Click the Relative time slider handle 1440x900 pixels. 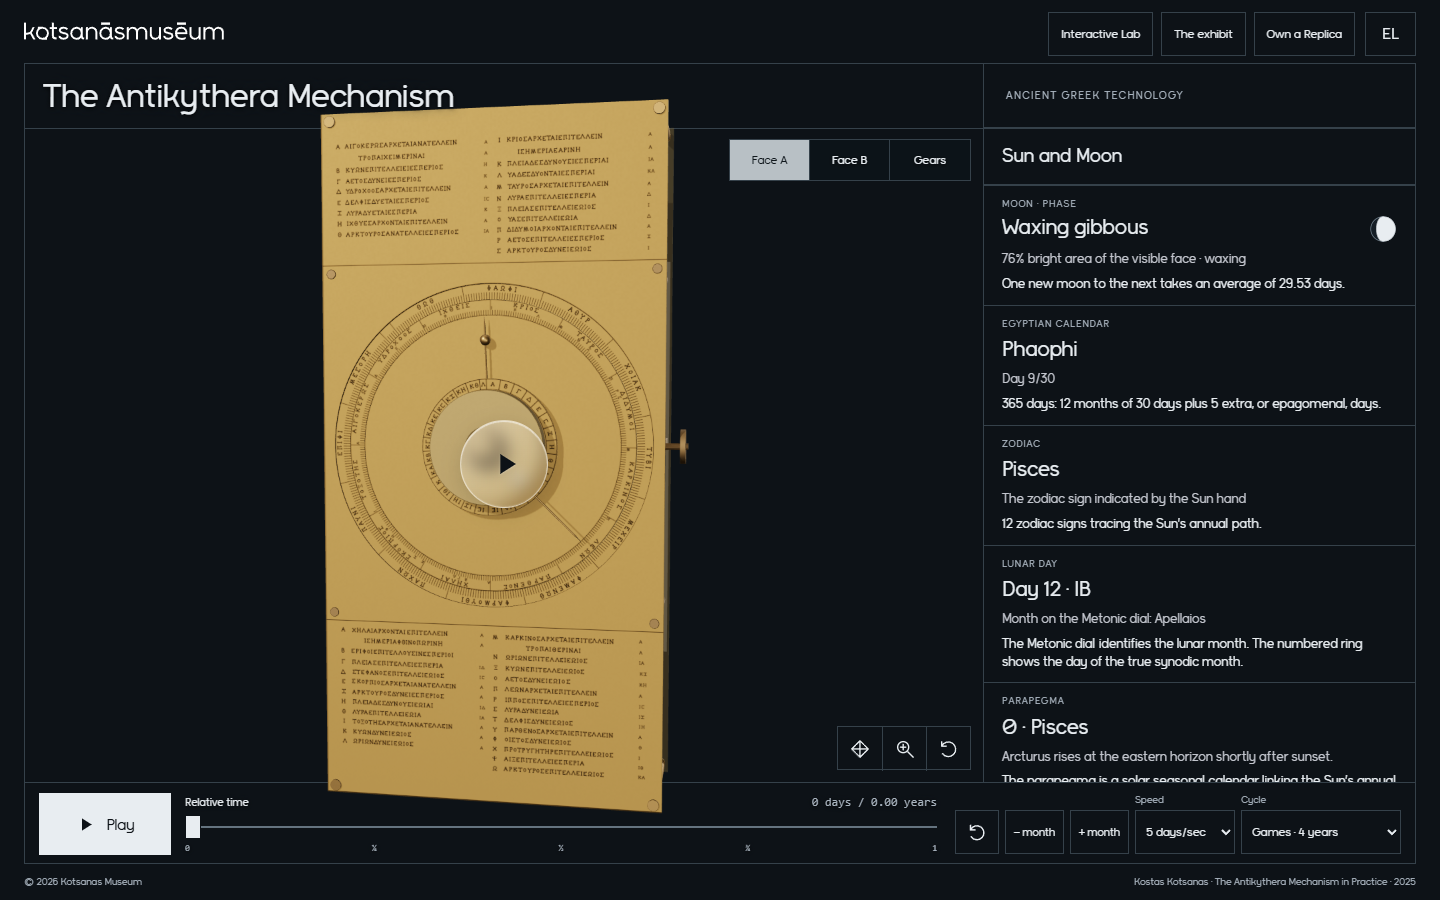pyautogui.click(x=193, y=827)
